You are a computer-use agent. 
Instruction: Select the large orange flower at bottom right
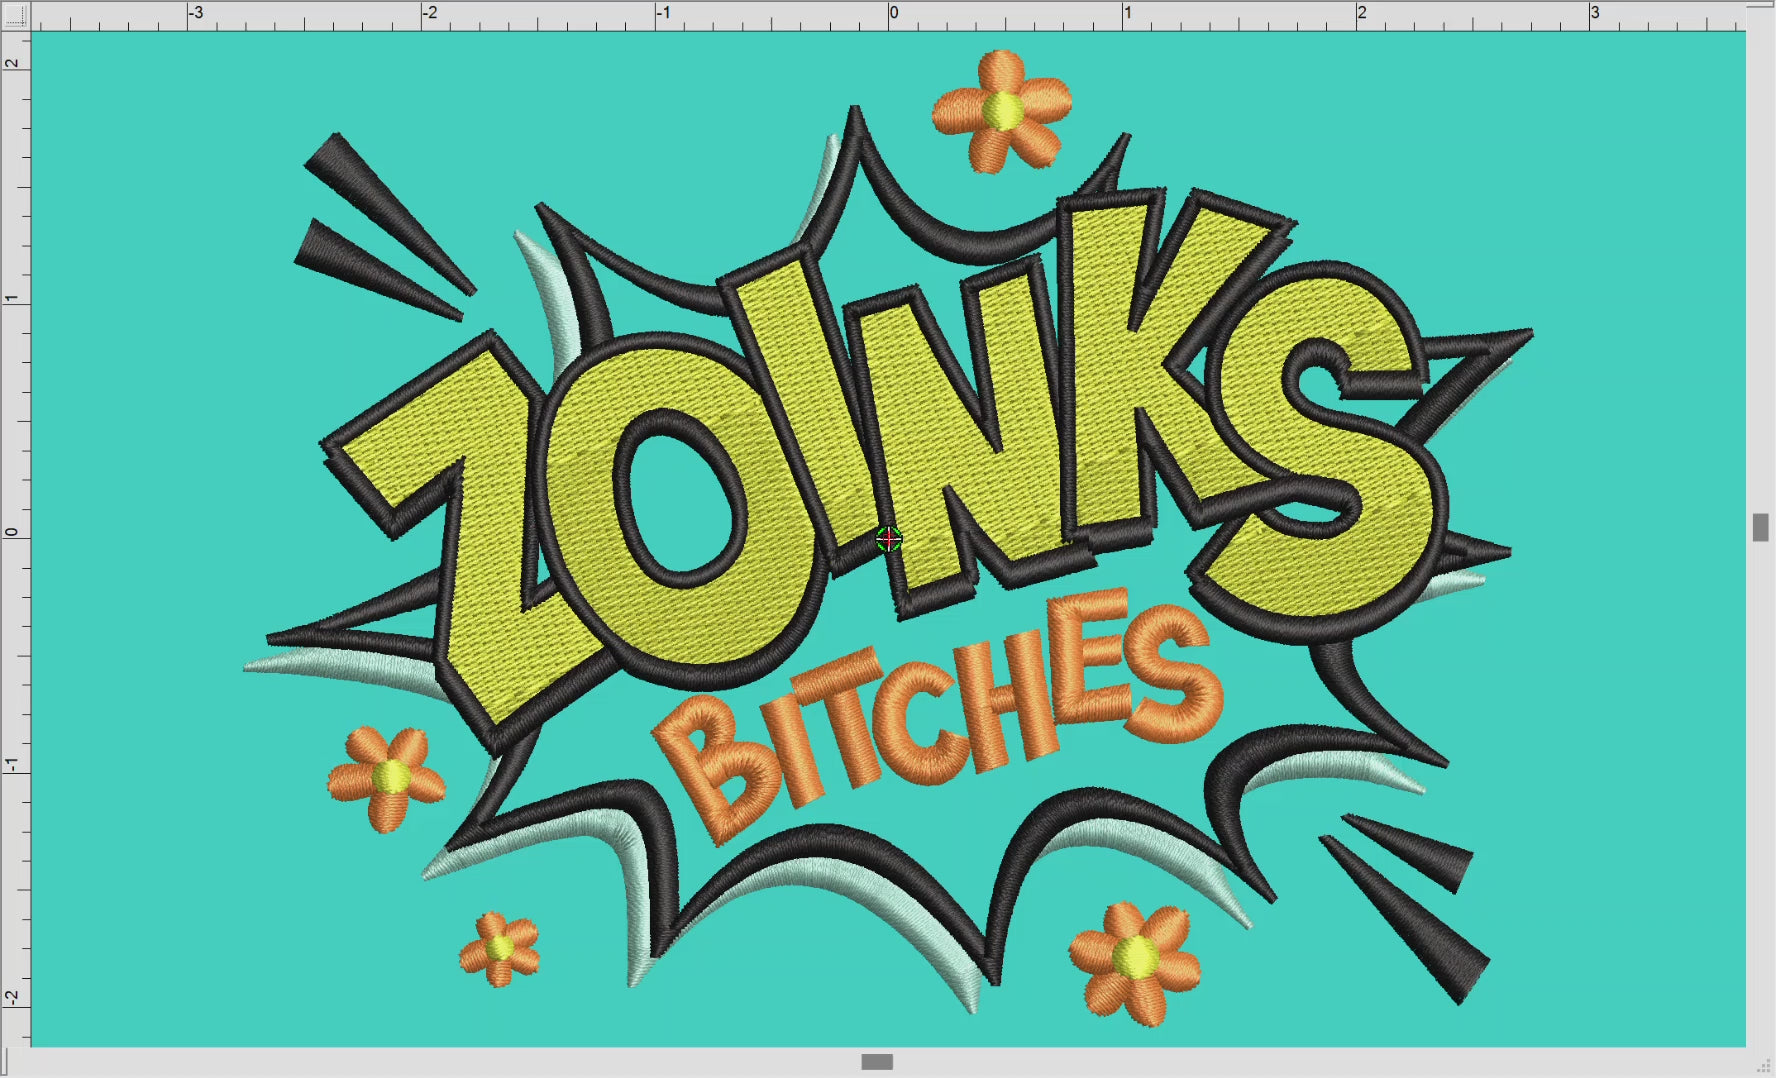click(x=1136, y=960)
